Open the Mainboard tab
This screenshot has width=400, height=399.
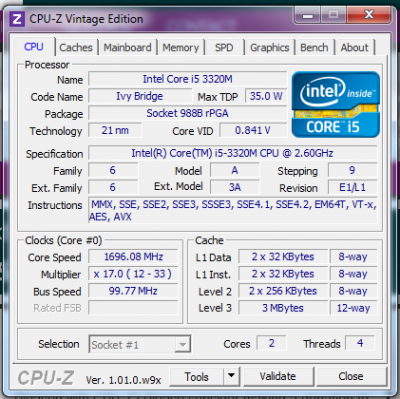tap(127, 48)
